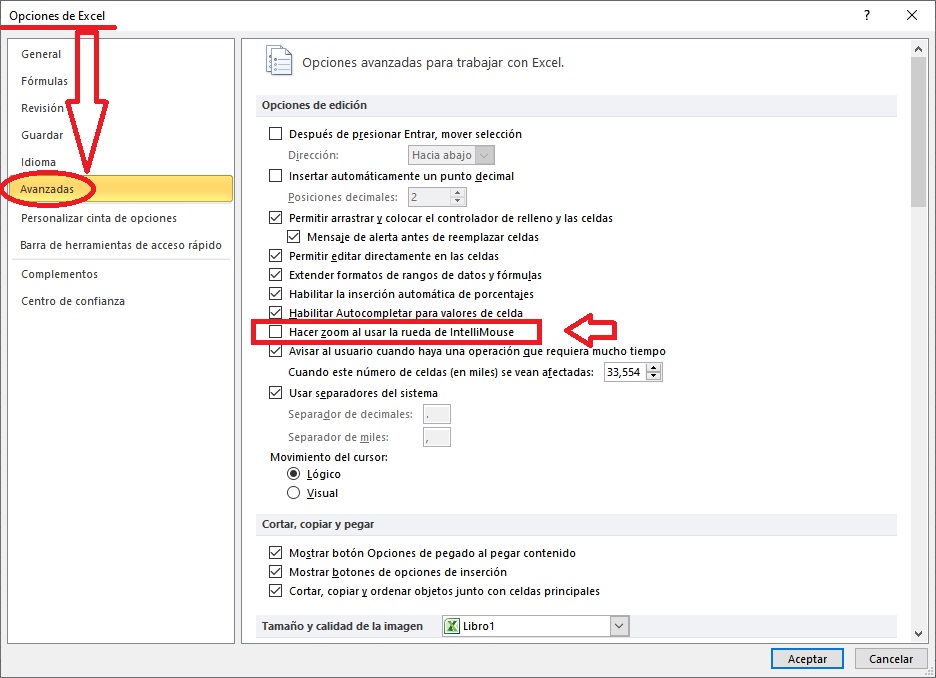Viewport: 936px width, 678px height.
Task: Enable 'Hacer zoom al usar la rueda de IntelliMouse'
Action: click(x=276, y=331)
